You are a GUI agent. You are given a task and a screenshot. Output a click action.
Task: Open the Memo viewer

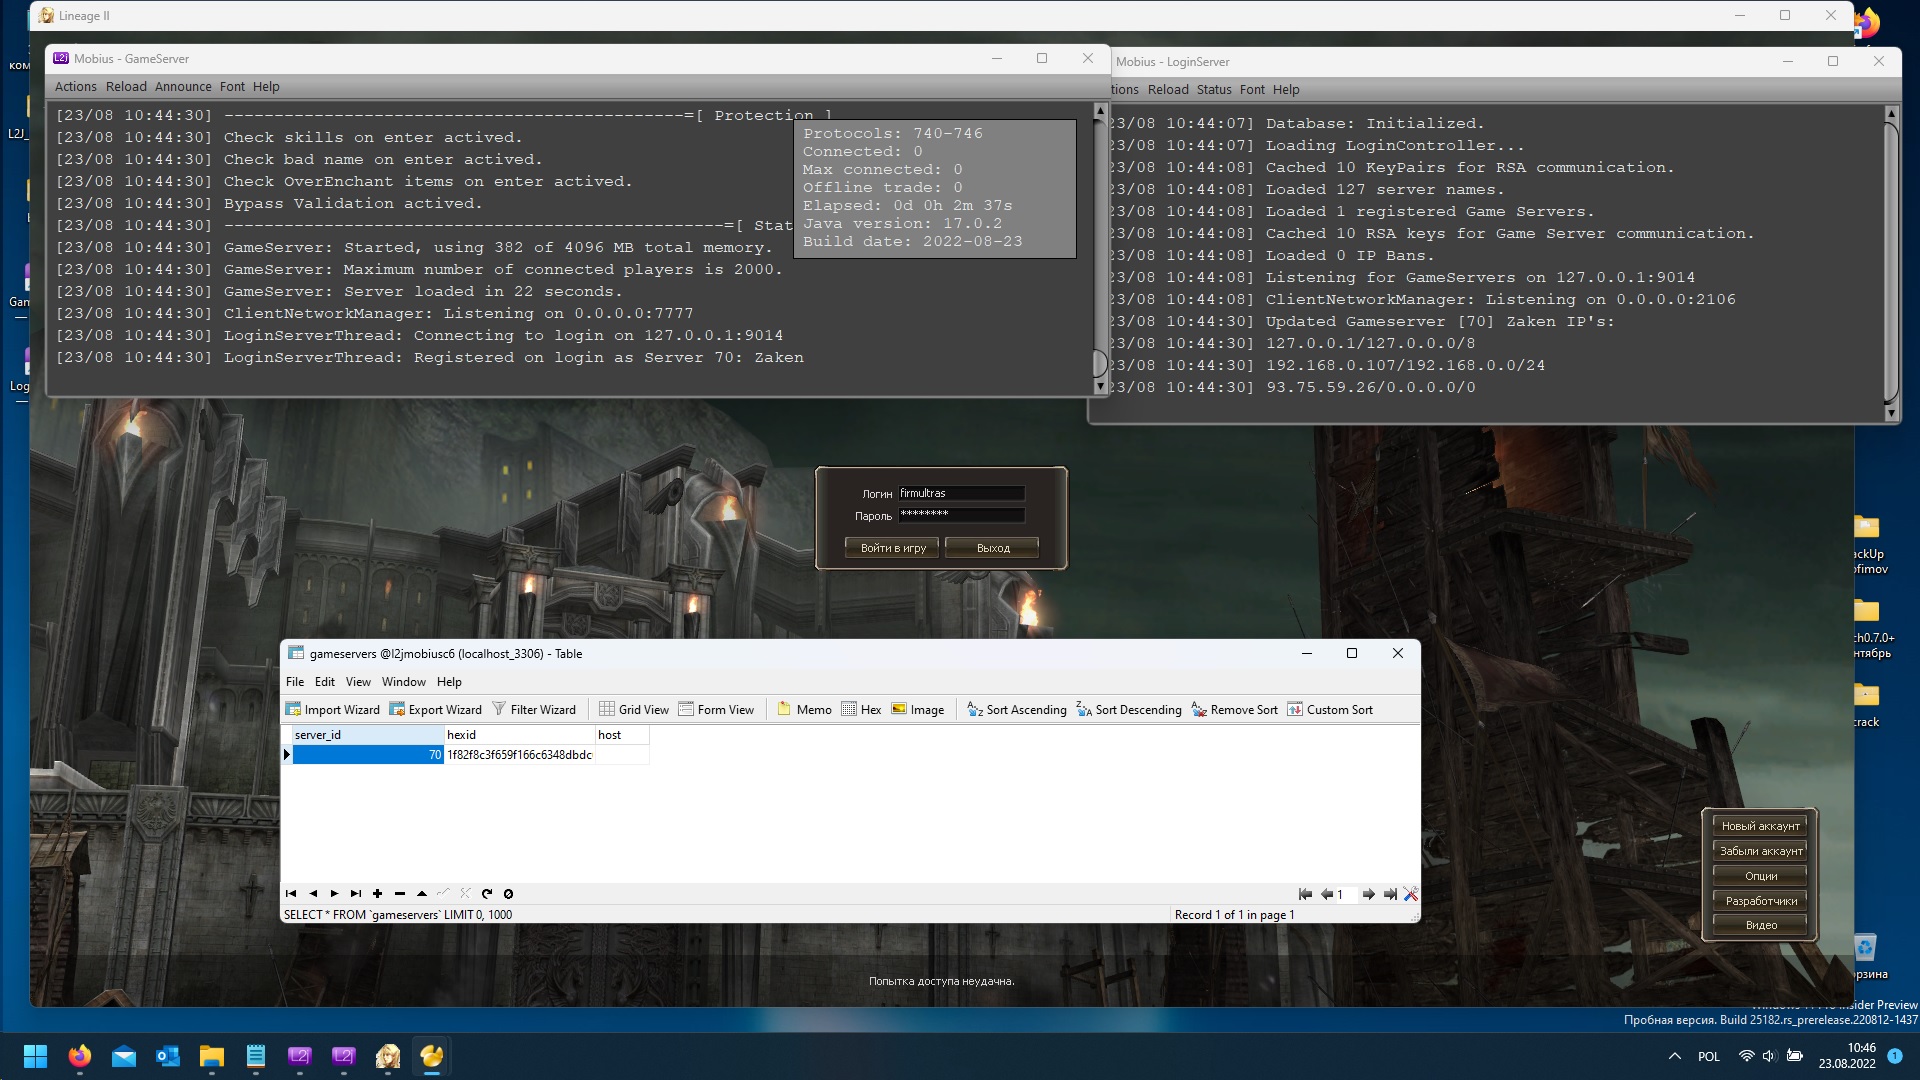click(x=804, y=709)
